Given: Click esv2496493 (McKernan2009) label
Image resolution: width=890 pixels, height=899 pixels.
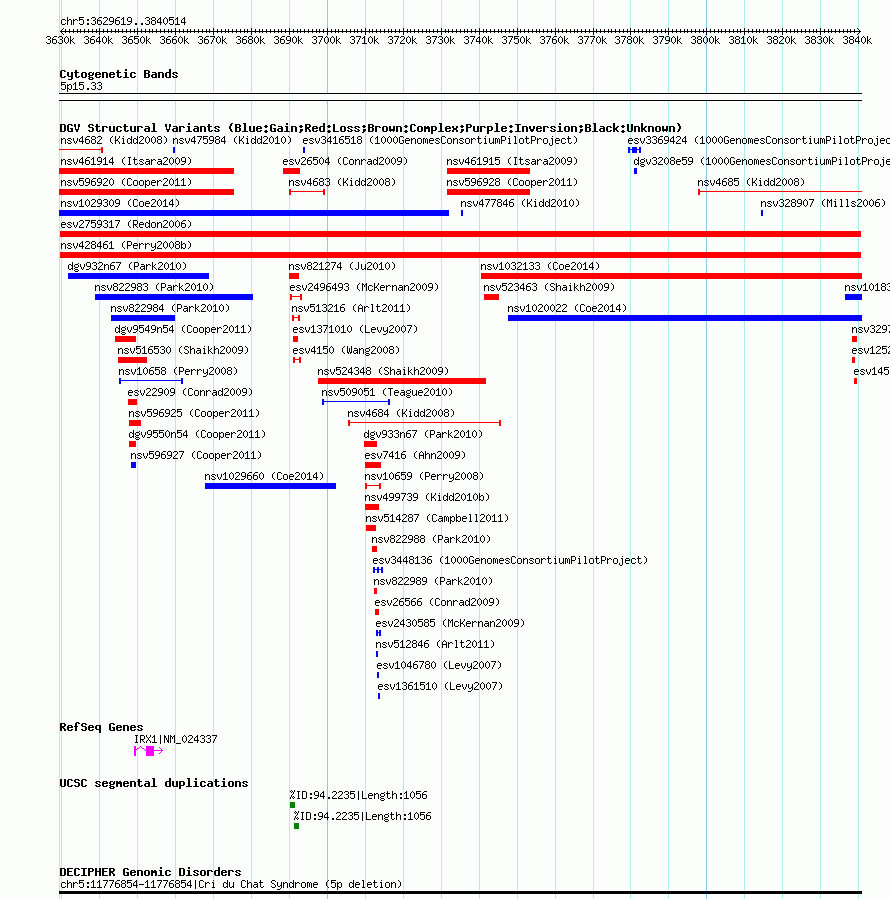Looking at the screenshot, I should click(x=364, y=287).
